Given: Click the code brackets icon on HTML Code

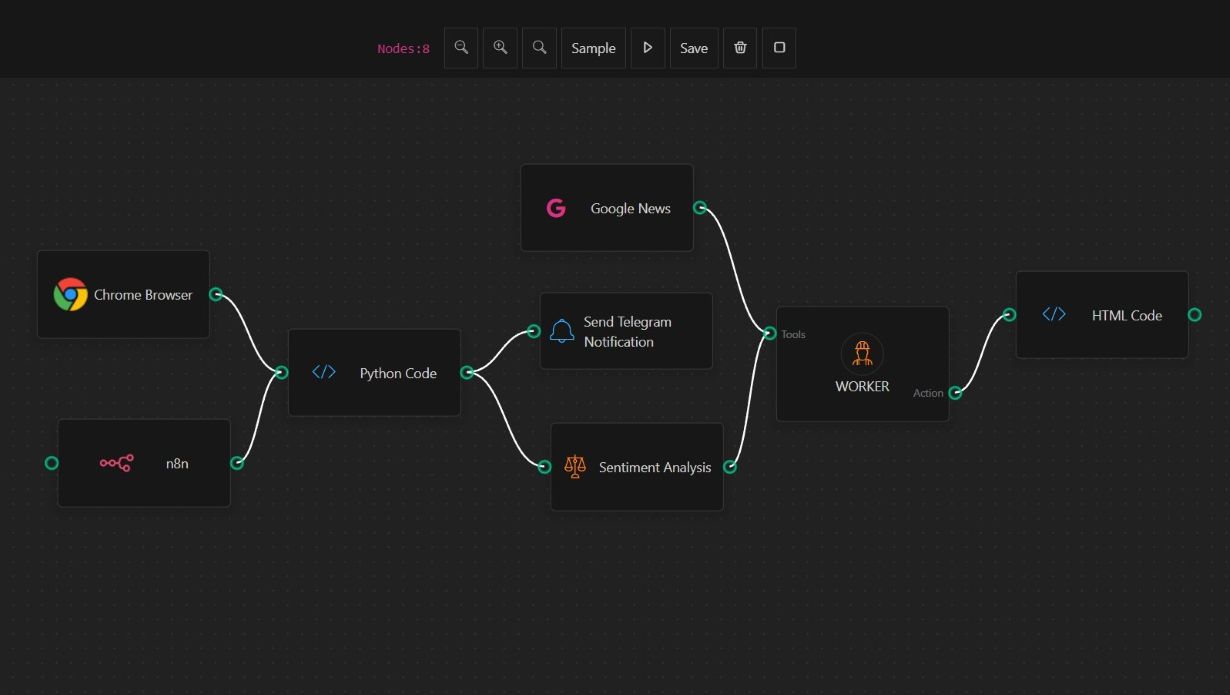Looking at the screenshot, I should point(1054,314).
